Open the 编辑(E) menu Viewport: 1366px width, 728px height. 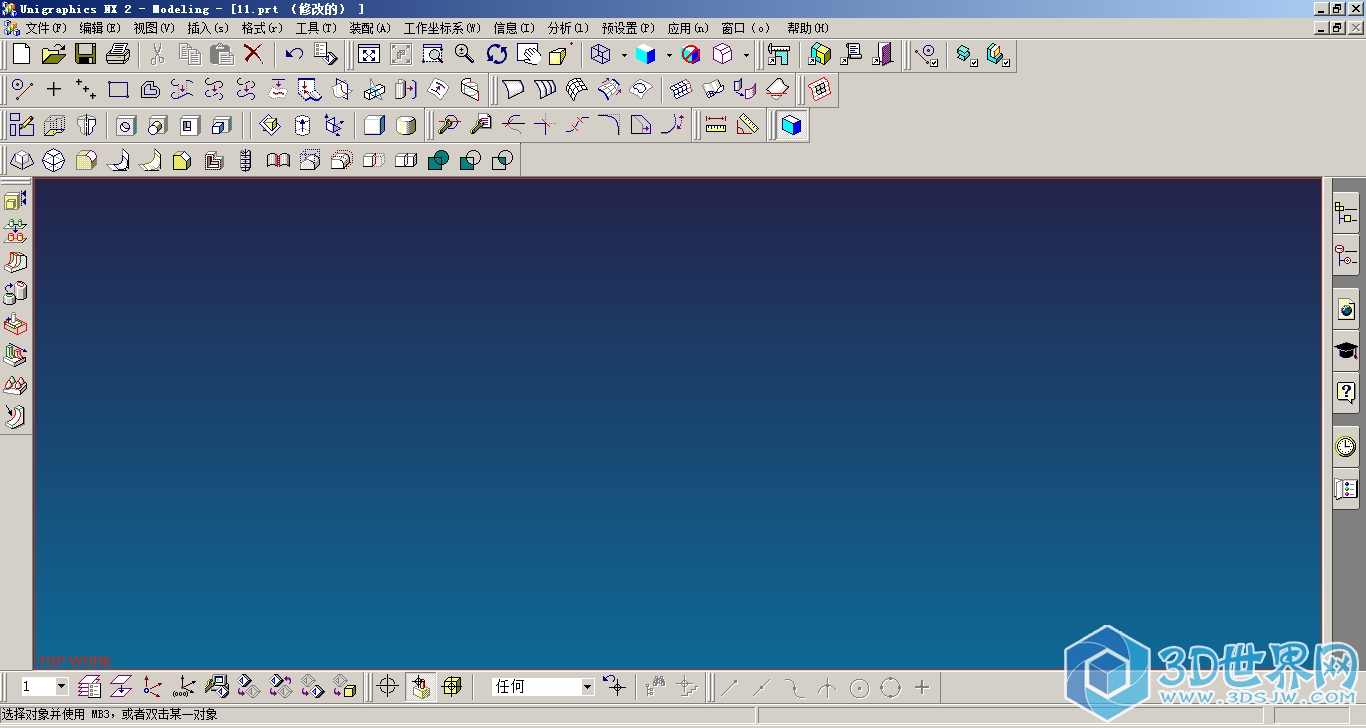(100, 28)
